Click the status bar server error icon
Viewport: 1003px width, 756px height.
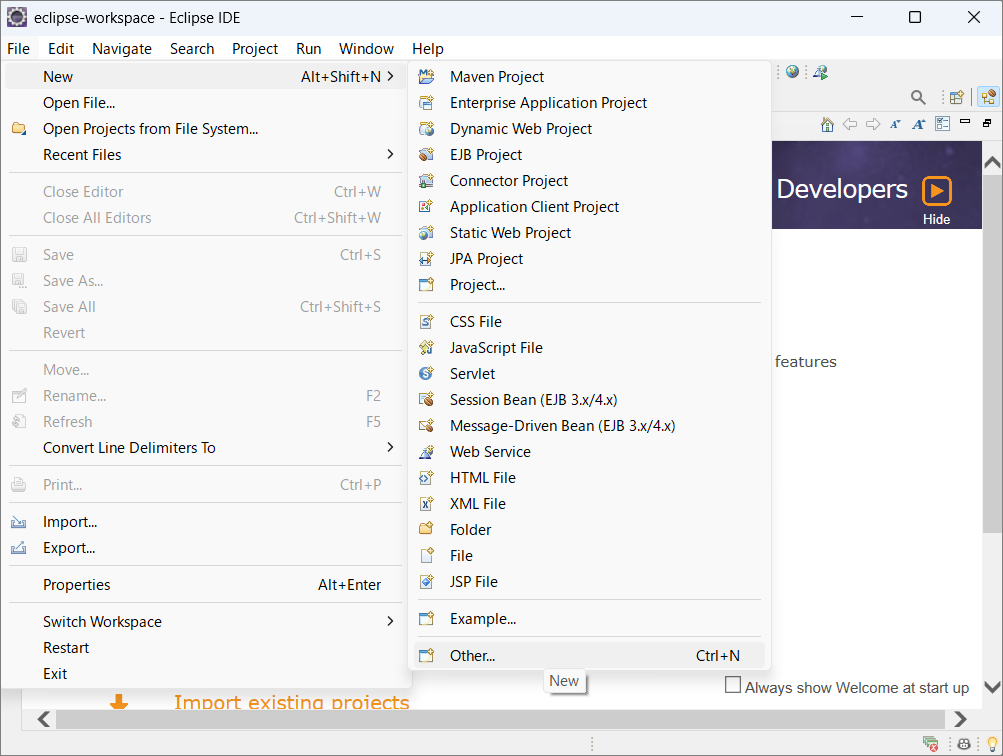coord(930,744)
